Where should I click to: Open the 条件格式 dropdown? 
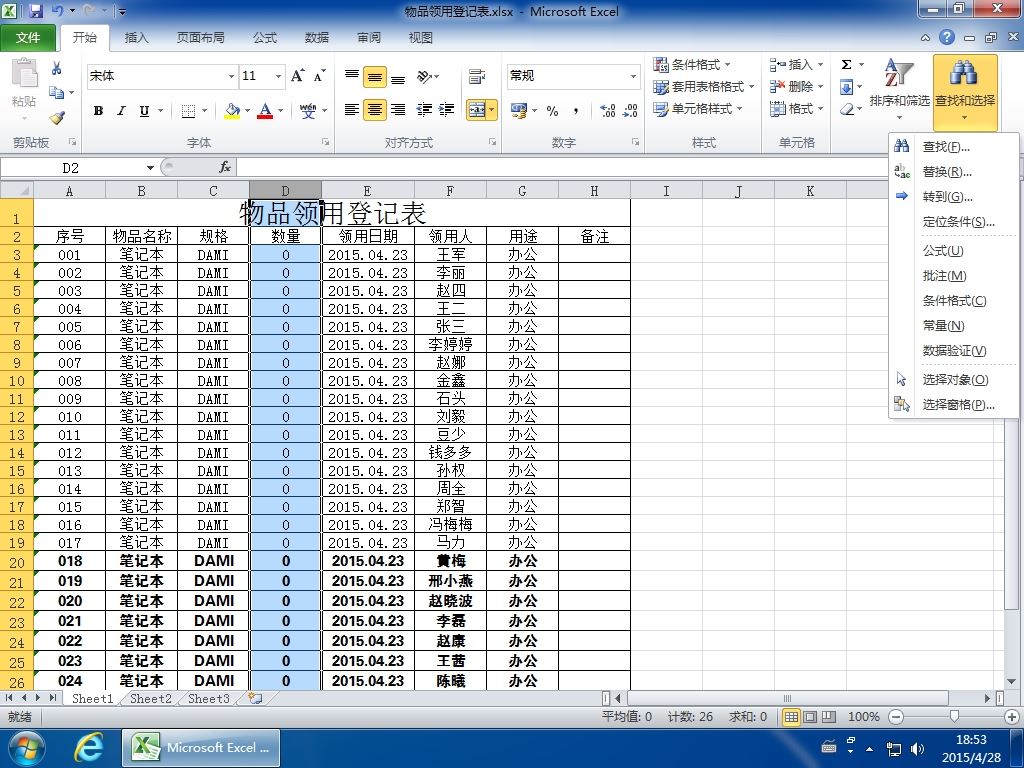692,65
